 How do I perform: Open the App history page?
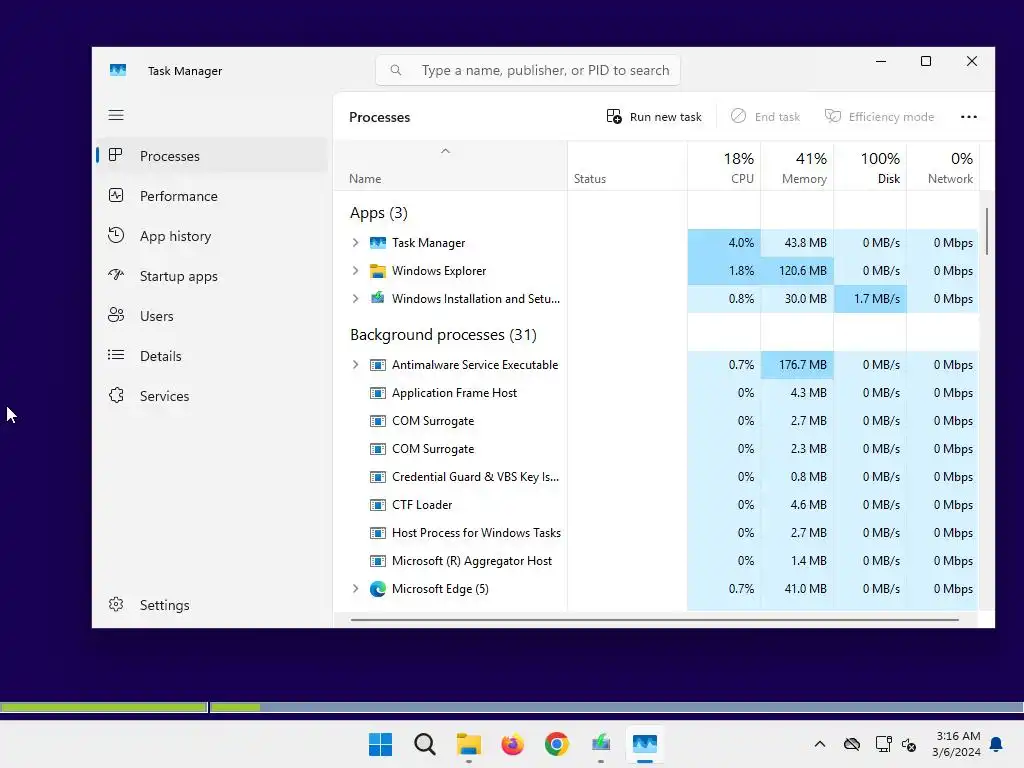point(212,236)
